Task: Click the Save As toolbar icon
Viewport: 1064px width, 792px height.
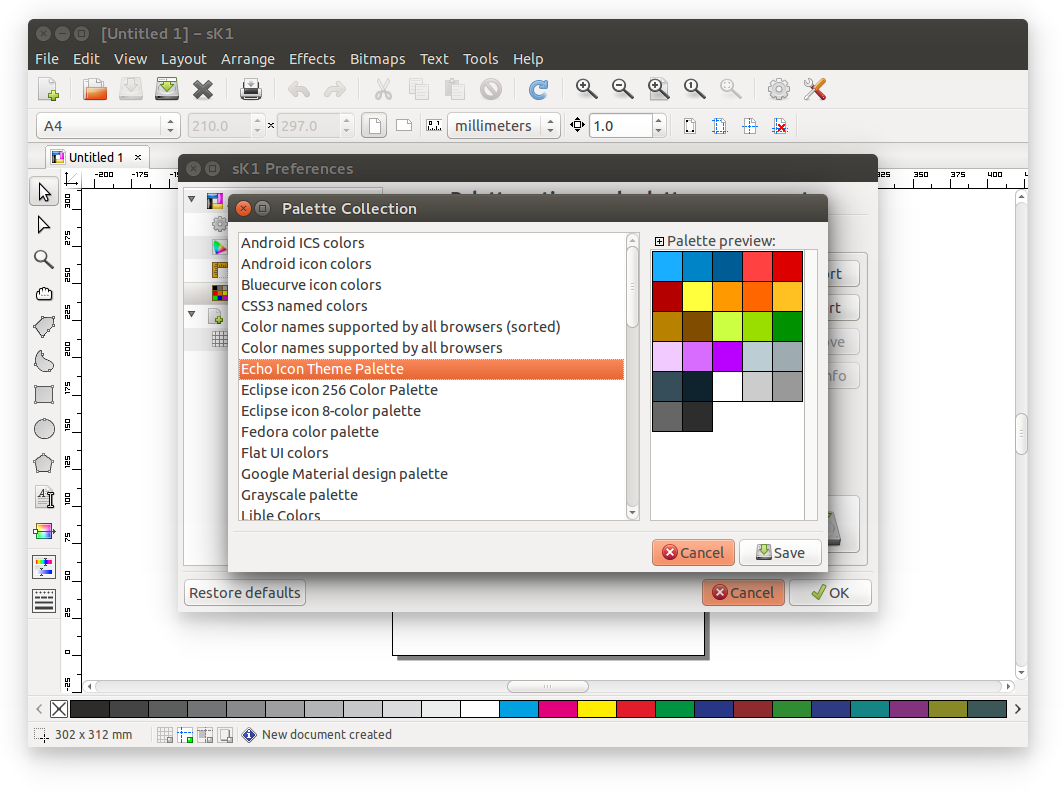Action: 166,90
